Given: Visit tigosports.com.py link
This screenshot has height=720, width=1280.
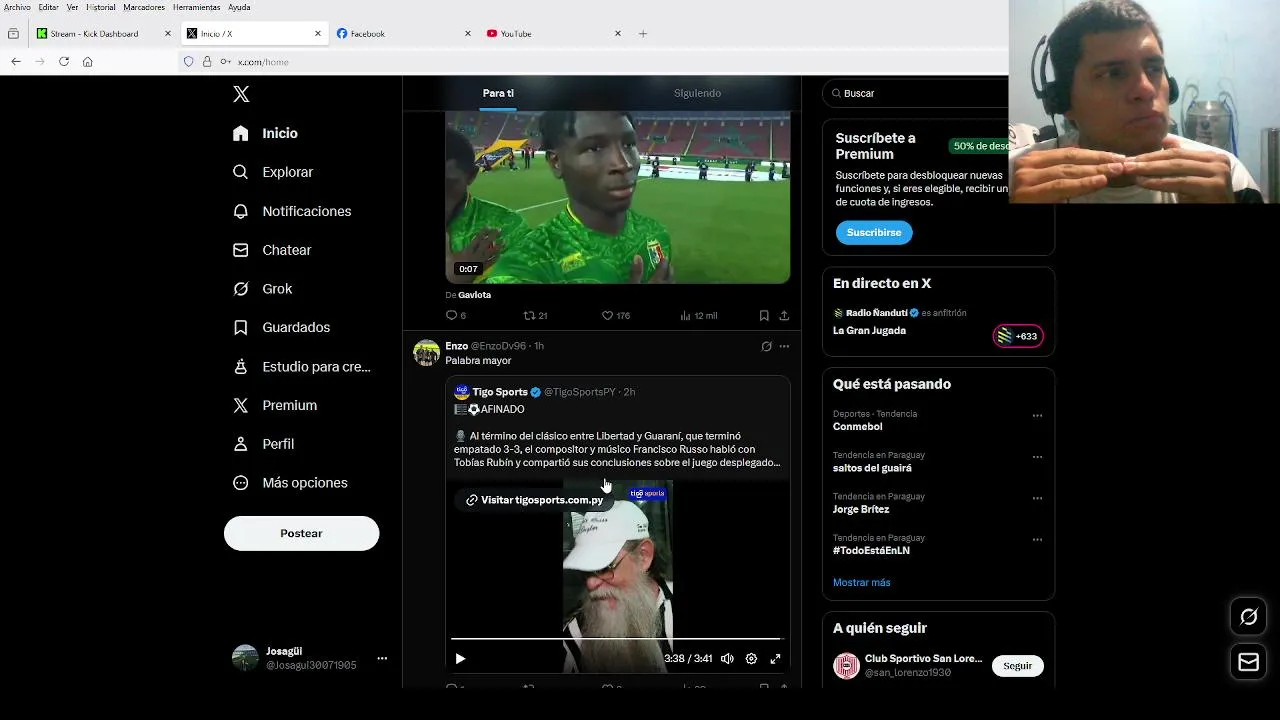Looking at the screenshot, I should pos(535,500).
